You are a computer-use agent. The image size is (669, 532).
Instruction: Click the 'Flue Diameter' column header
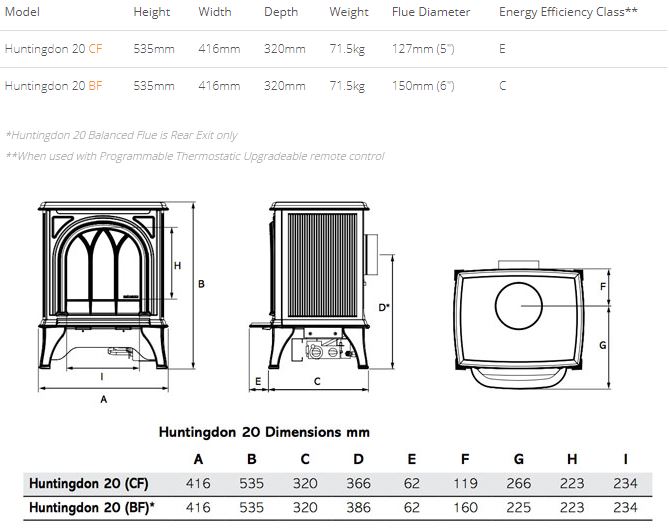point(431,12)
